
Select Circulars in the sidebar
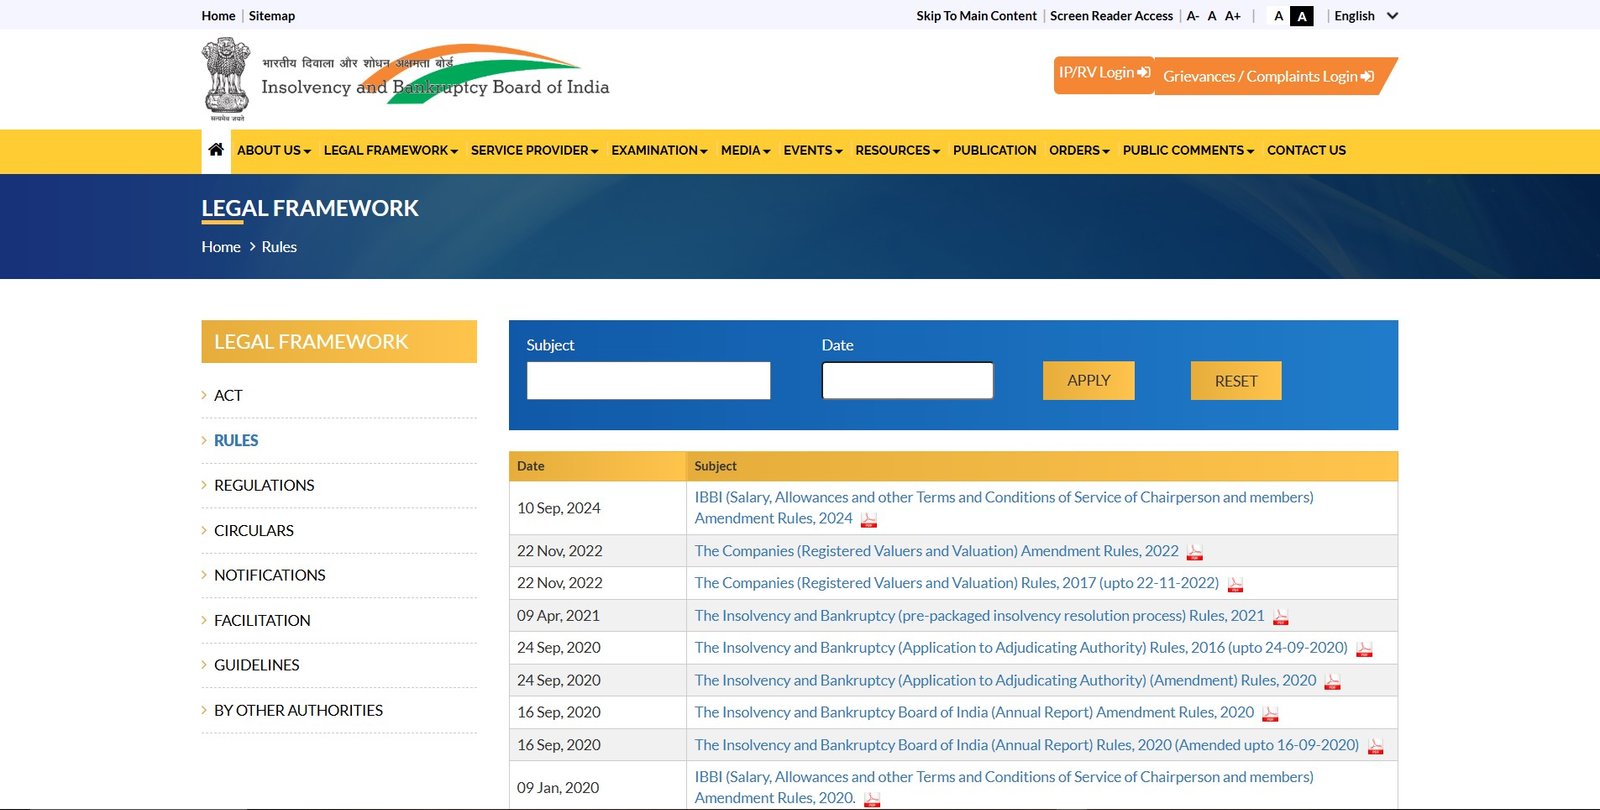click(x=254, y=531)
